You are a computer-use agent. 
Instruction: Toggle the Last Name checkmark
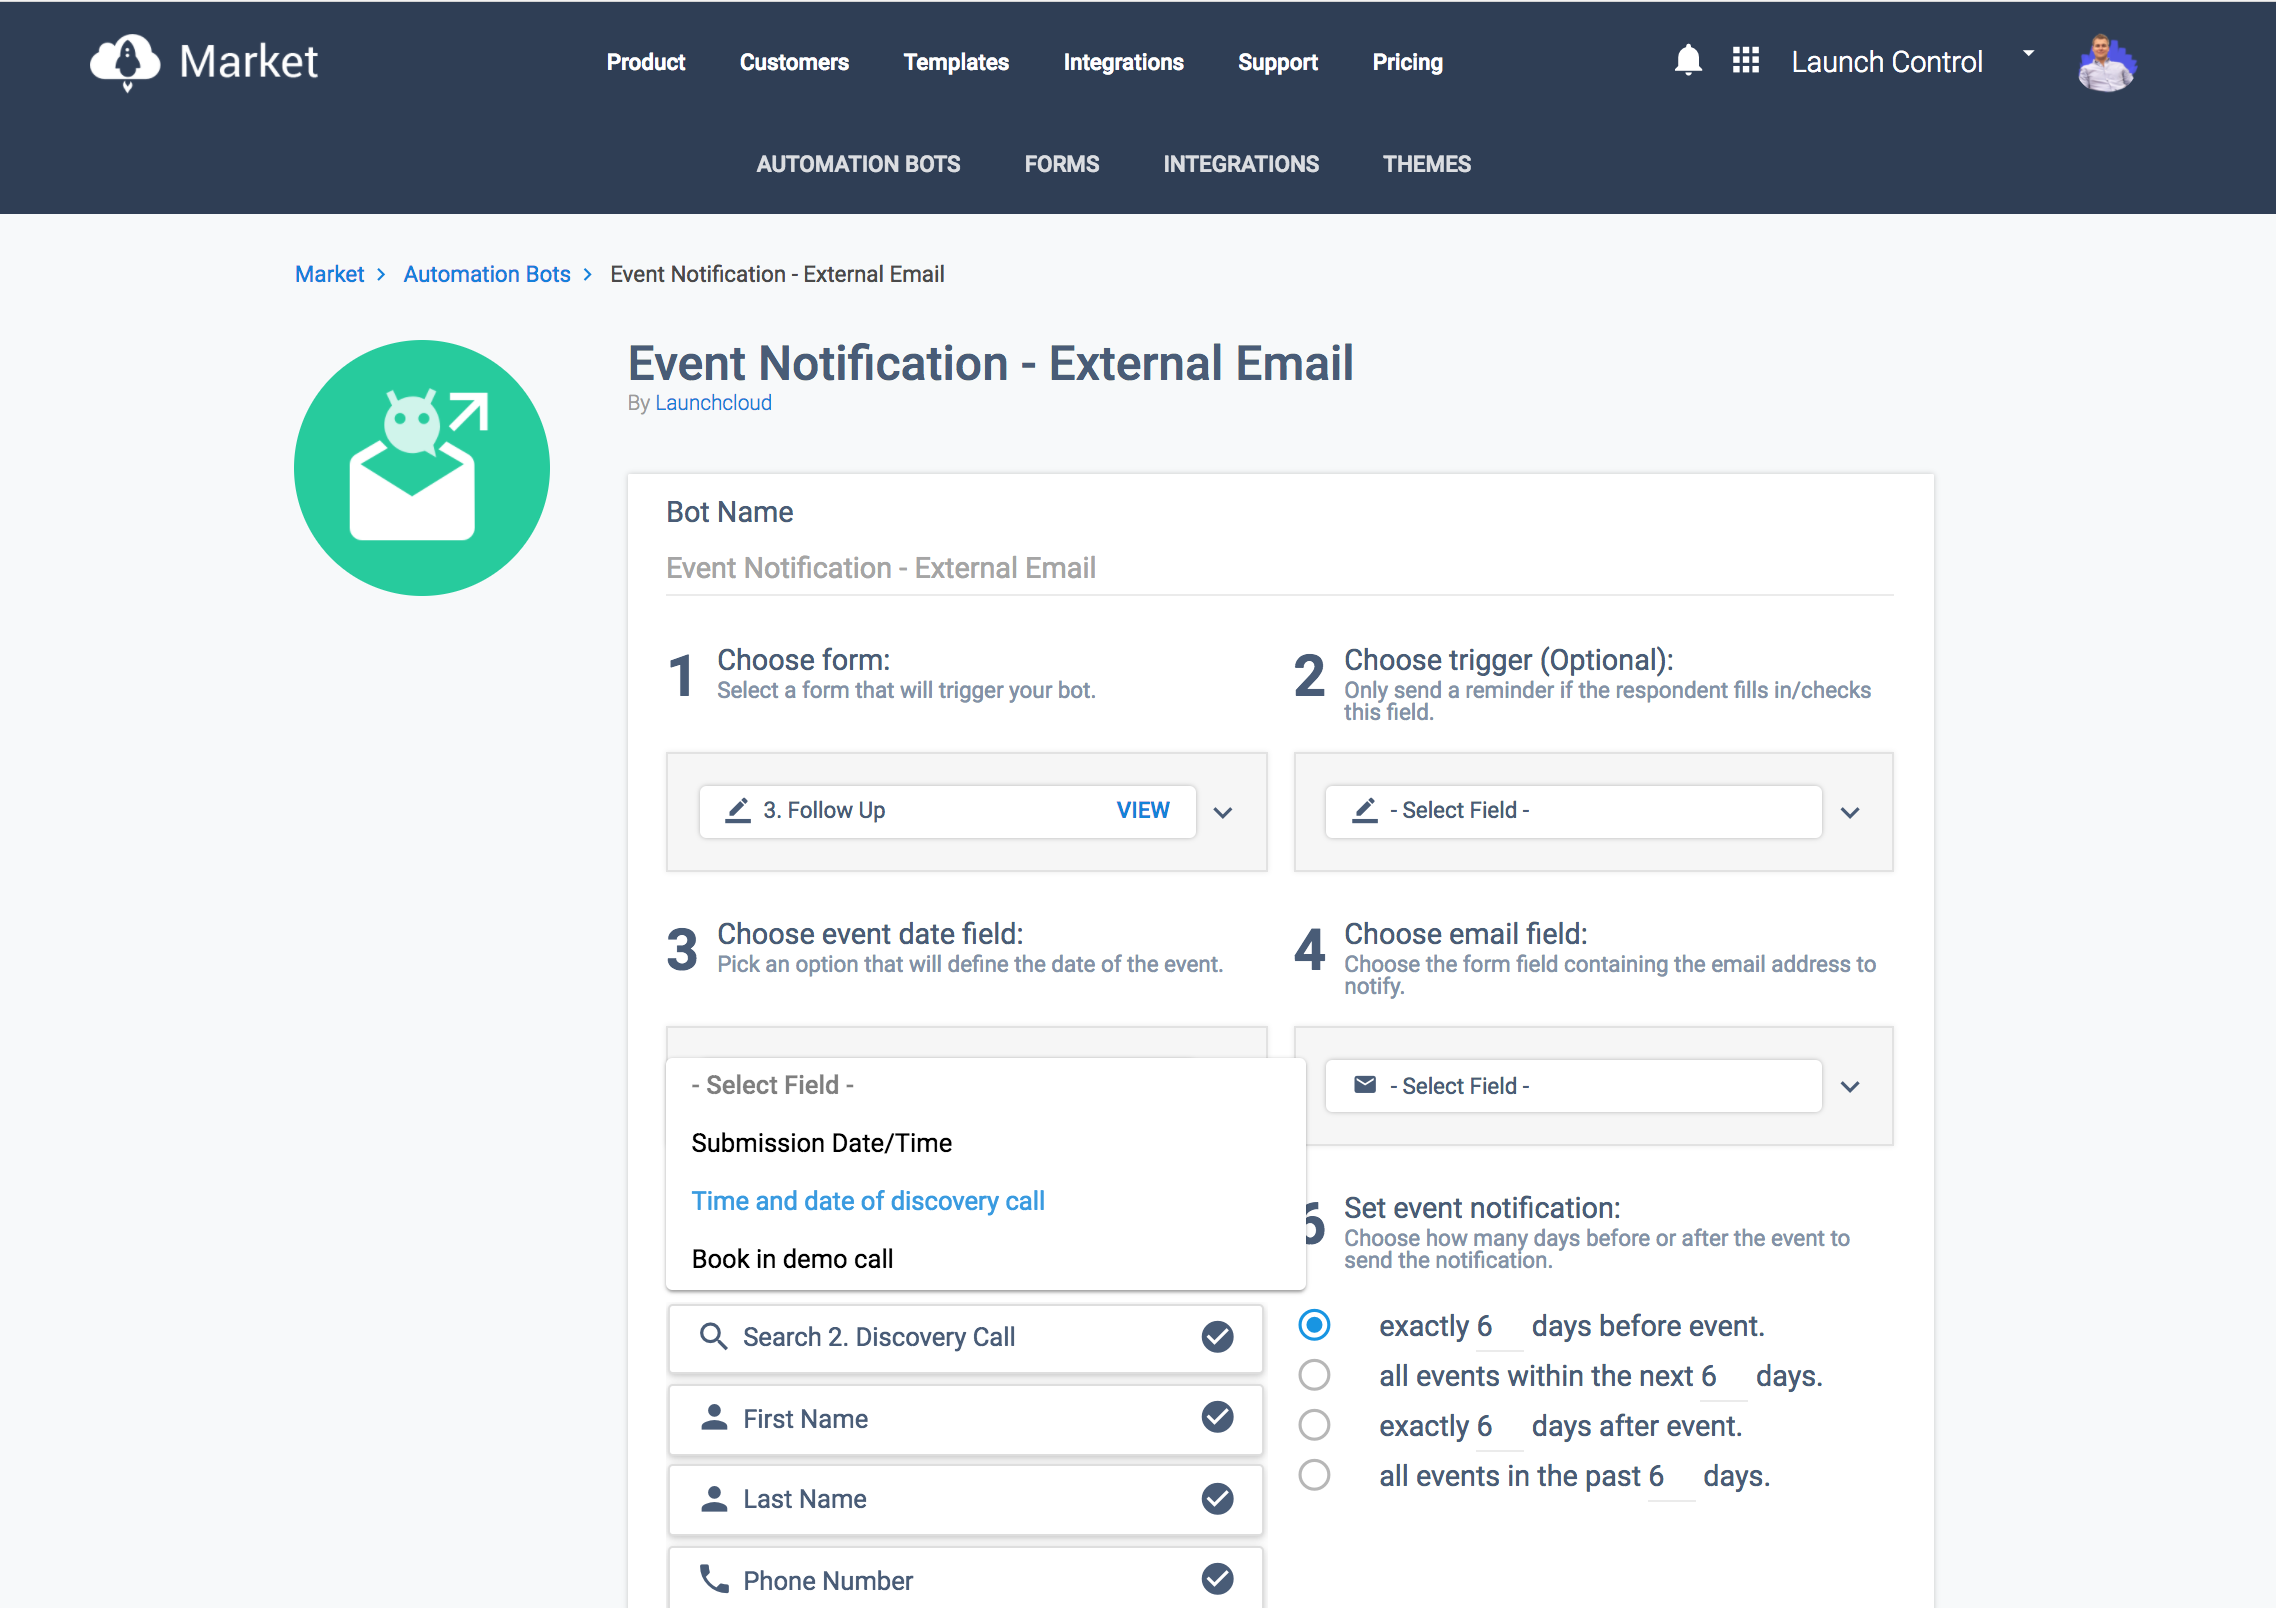[x=1217, y=1498]
